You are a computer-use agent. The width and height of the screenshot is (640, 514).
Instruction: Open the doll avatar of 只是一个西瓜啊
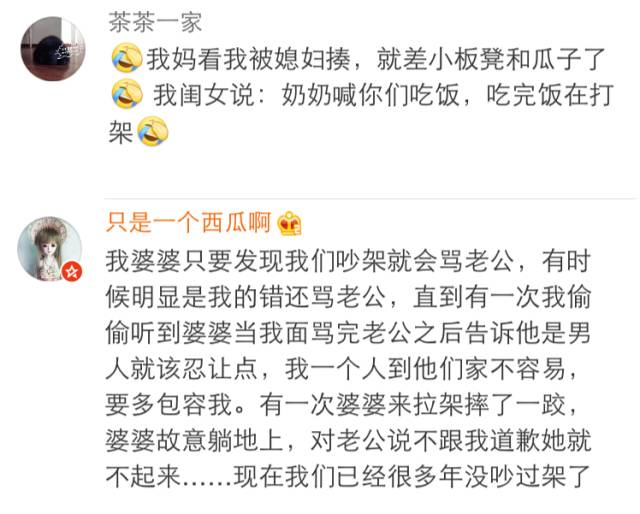point(50,249)
